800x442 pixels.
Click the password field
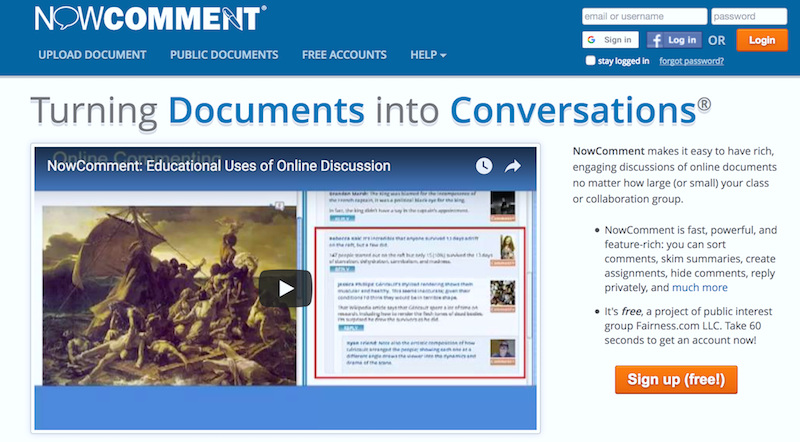pyautogui.click(x=749, y=16)
